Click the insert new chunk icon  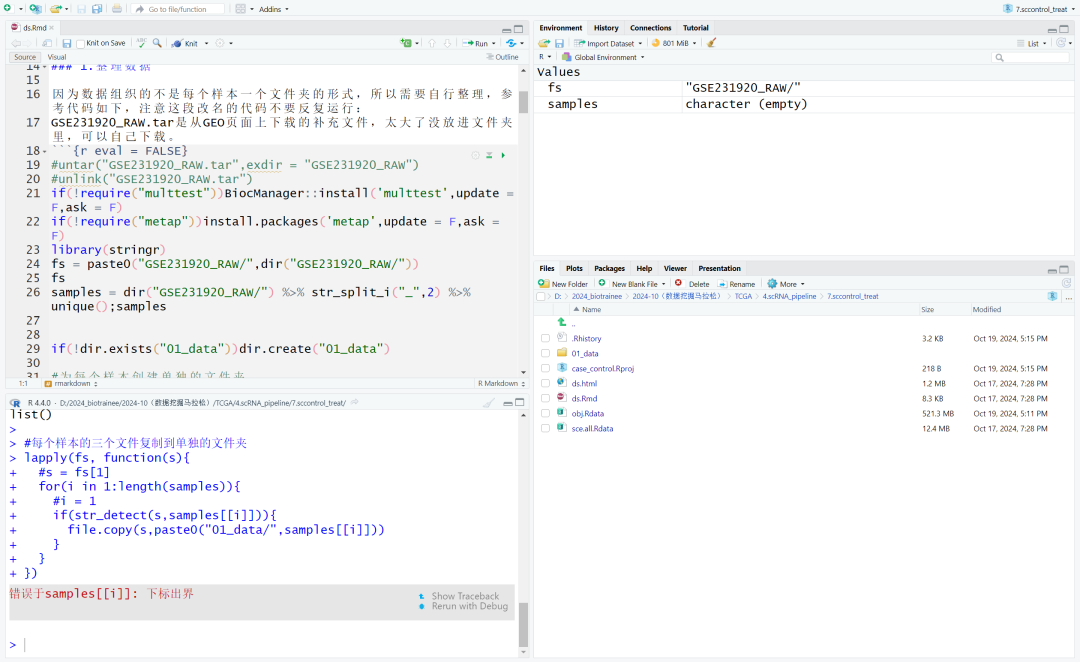click(406, 43)
